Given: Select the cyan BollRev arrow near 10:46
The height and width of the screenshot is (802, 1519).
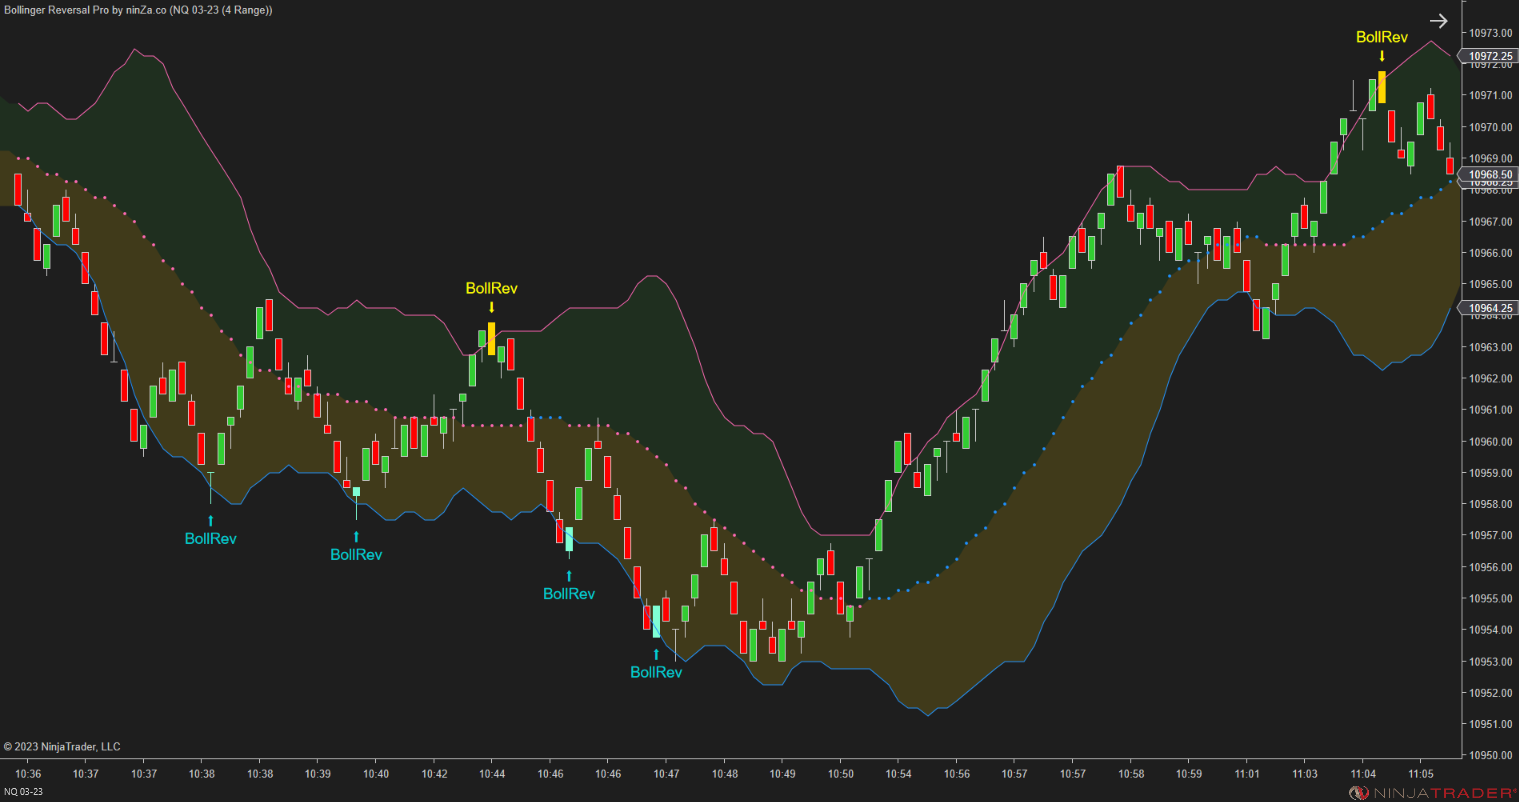Looking at the screenshot, I should click(x=569, y=573).
